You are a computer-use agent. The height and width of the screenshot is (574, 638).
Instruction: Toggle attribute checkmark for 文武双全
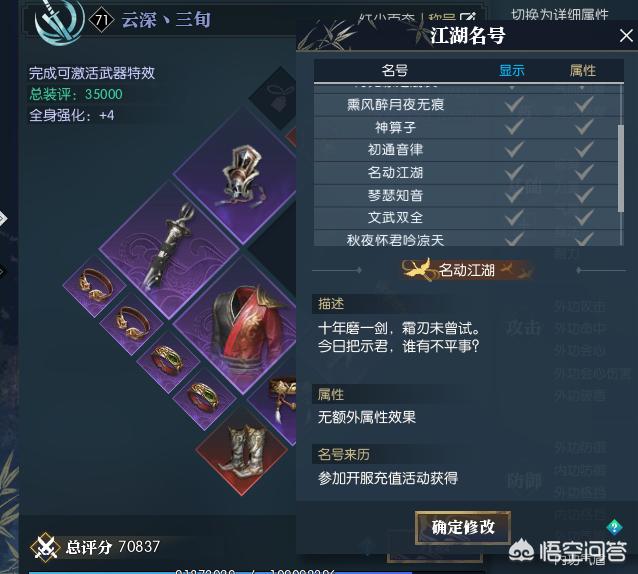click(583, 218)
